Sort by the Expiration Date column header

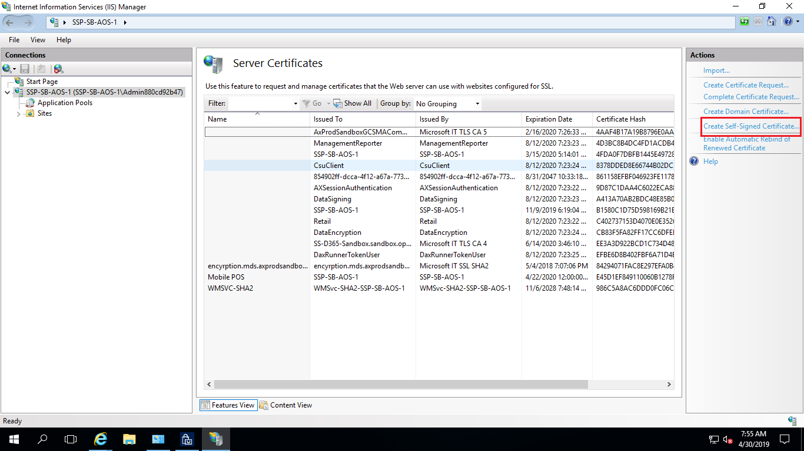coord(557,119)
